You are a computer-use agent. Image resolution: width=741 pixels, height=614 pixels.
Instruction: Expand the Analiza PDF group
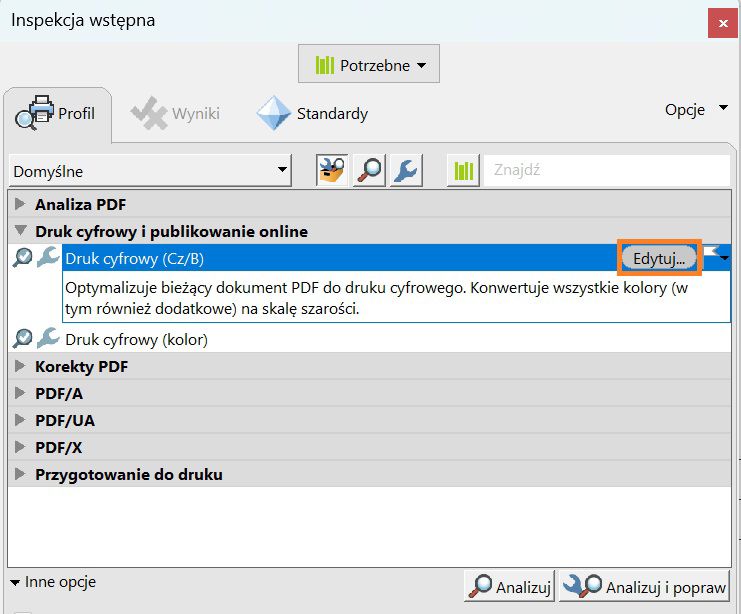click(20, 204)
